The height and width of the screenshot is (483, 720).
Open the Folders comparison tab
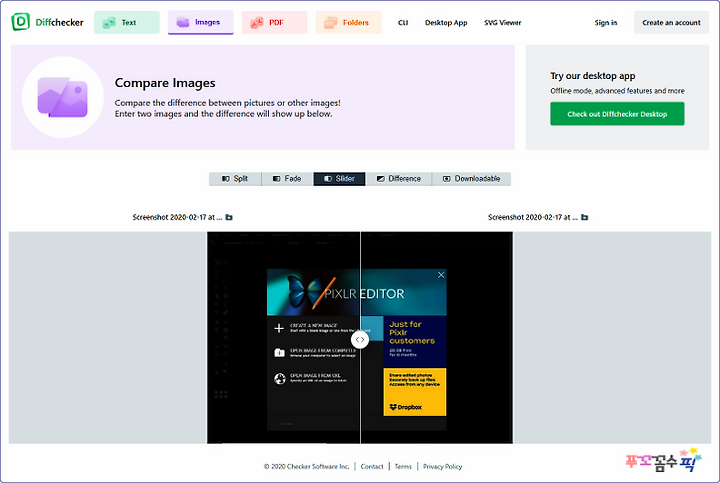pyautogui.click(x=349, y=22)
